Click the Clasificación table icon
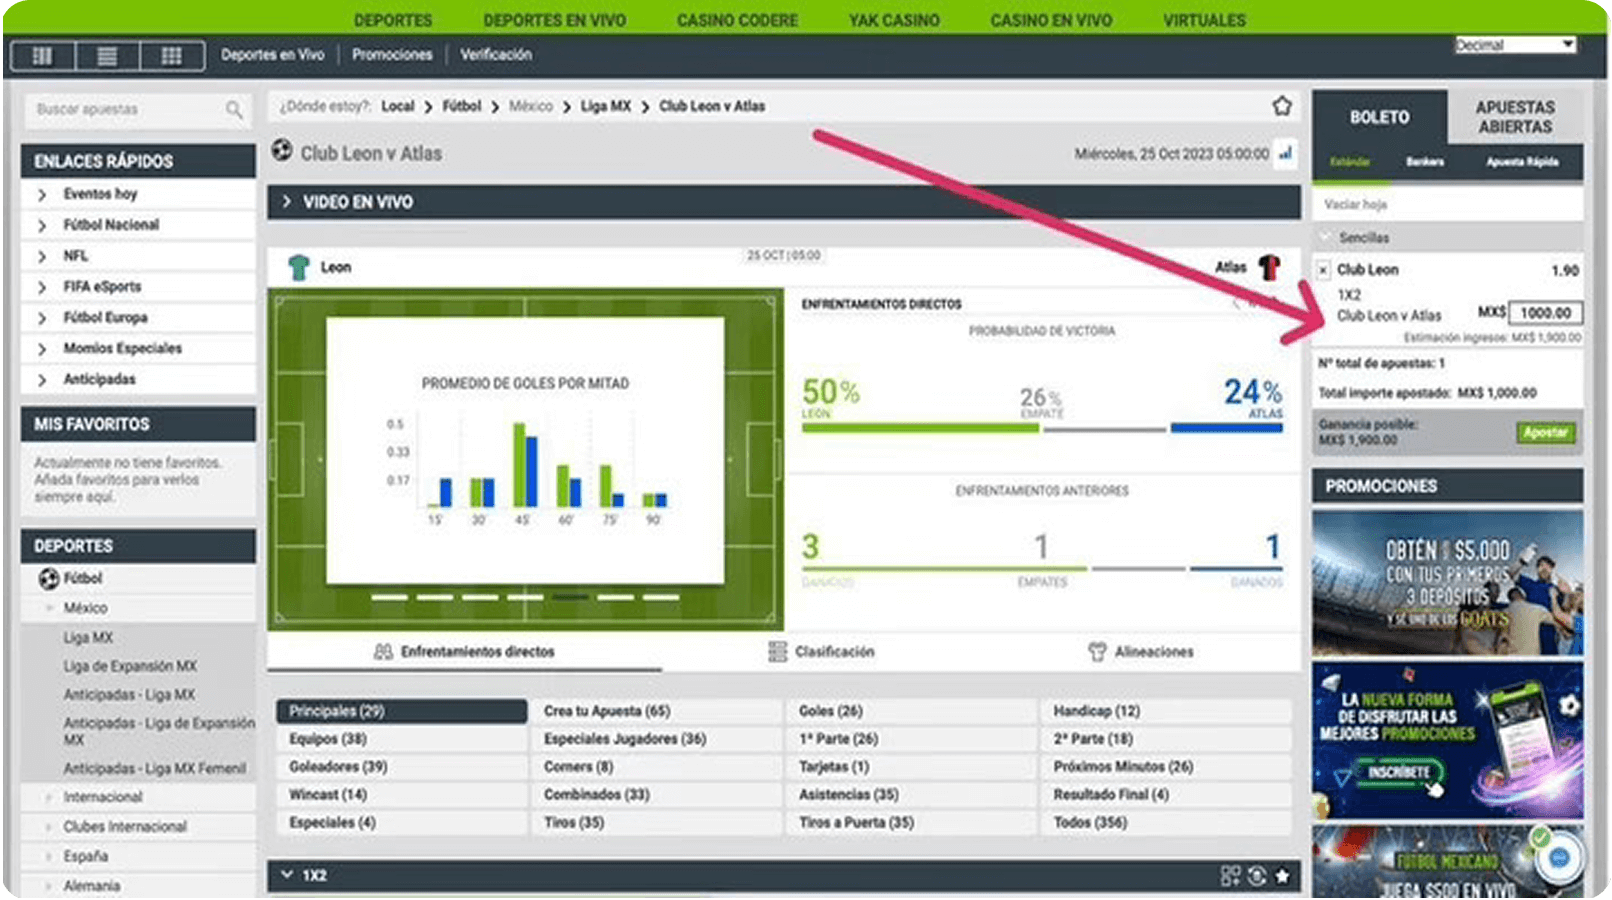The height and width of the screenshot is (900, 1612). pyautogui.click(x=777, y=652)
